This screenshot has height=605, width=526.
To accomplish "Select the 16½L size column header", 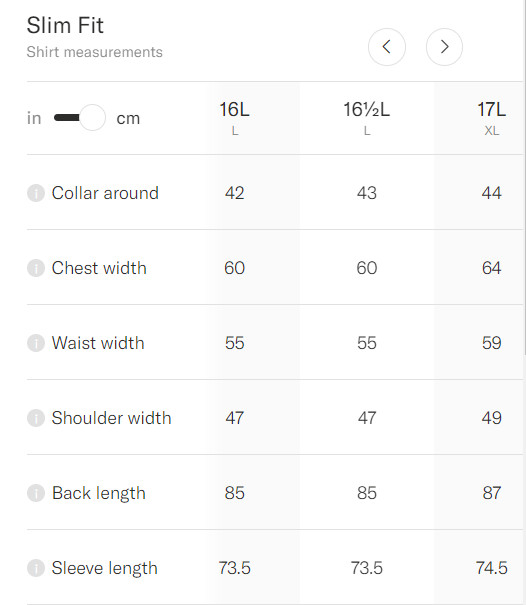I will click(367, 118).
